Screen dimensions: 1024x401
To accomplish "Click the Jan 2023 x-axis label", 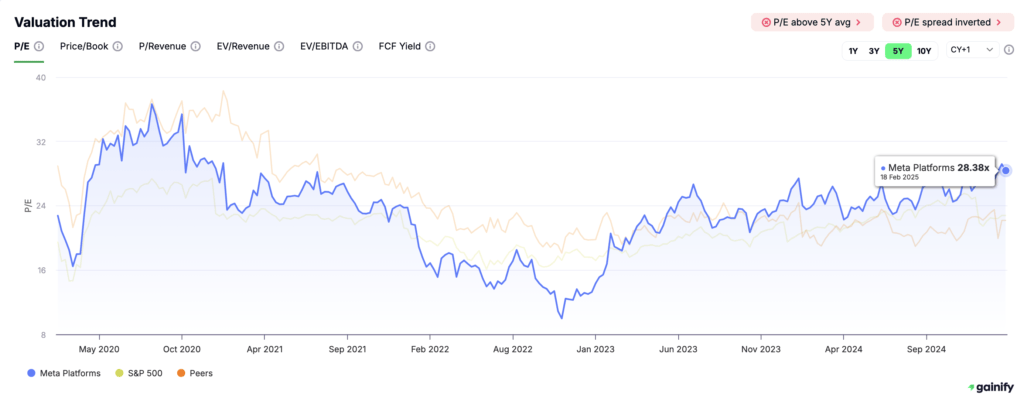I will point(596,349).
